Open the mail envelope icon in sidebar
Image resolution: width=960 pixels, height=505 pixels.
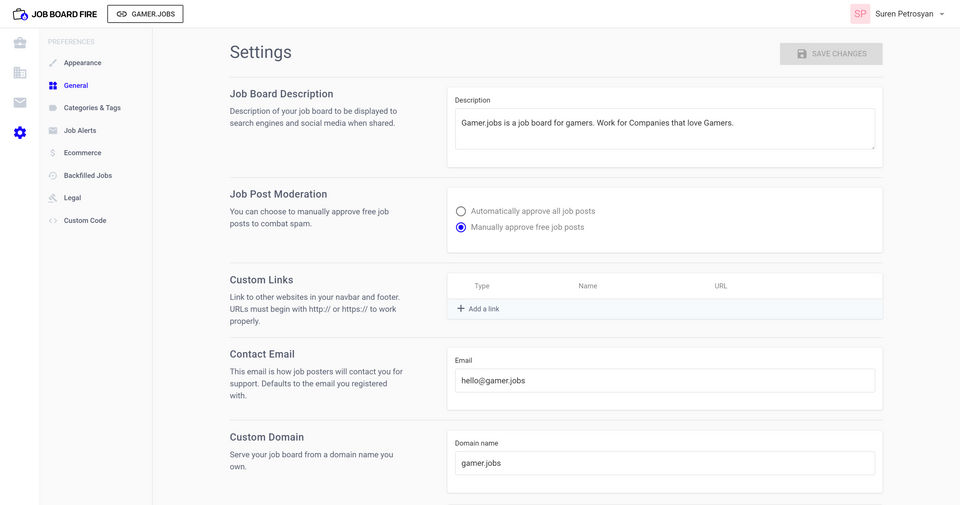(20, 102)
